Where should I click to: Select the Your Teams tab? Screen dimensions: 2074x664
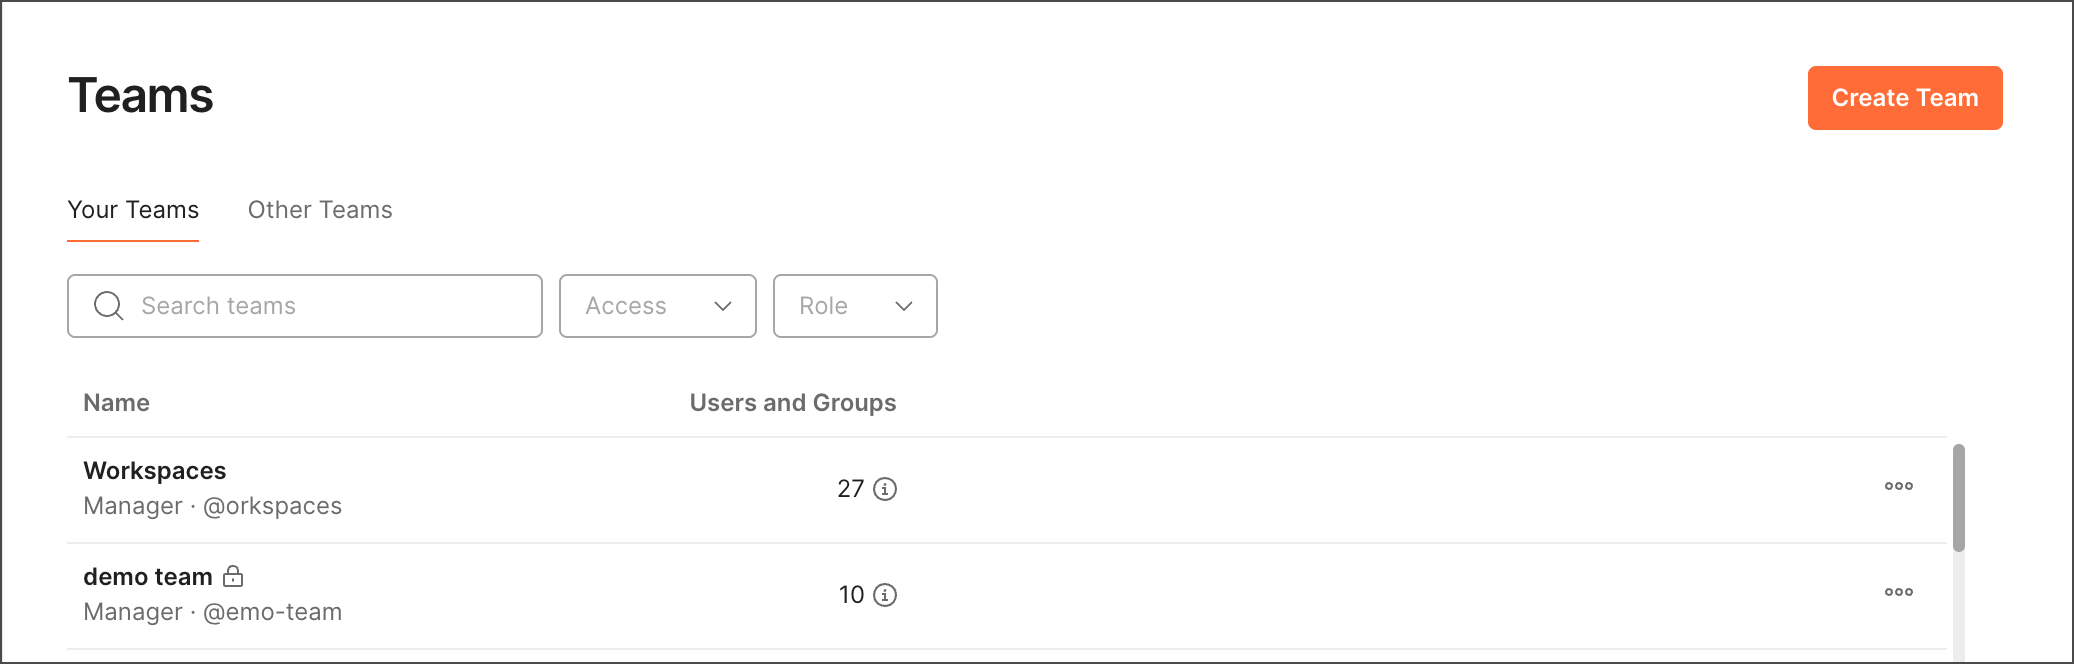pos(133,210)
